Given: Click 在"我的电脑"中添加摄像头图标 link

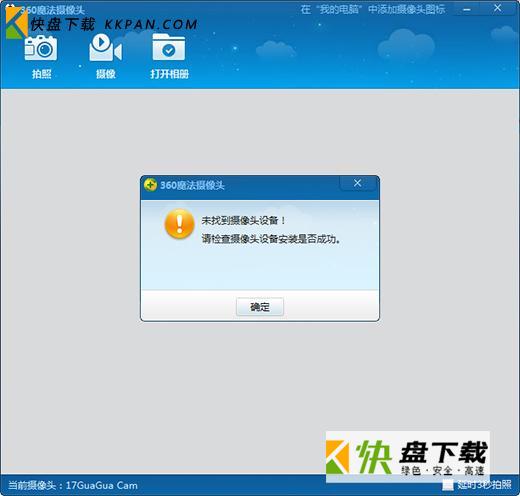Looking at the screenshot, I should [x=373, y=9].
